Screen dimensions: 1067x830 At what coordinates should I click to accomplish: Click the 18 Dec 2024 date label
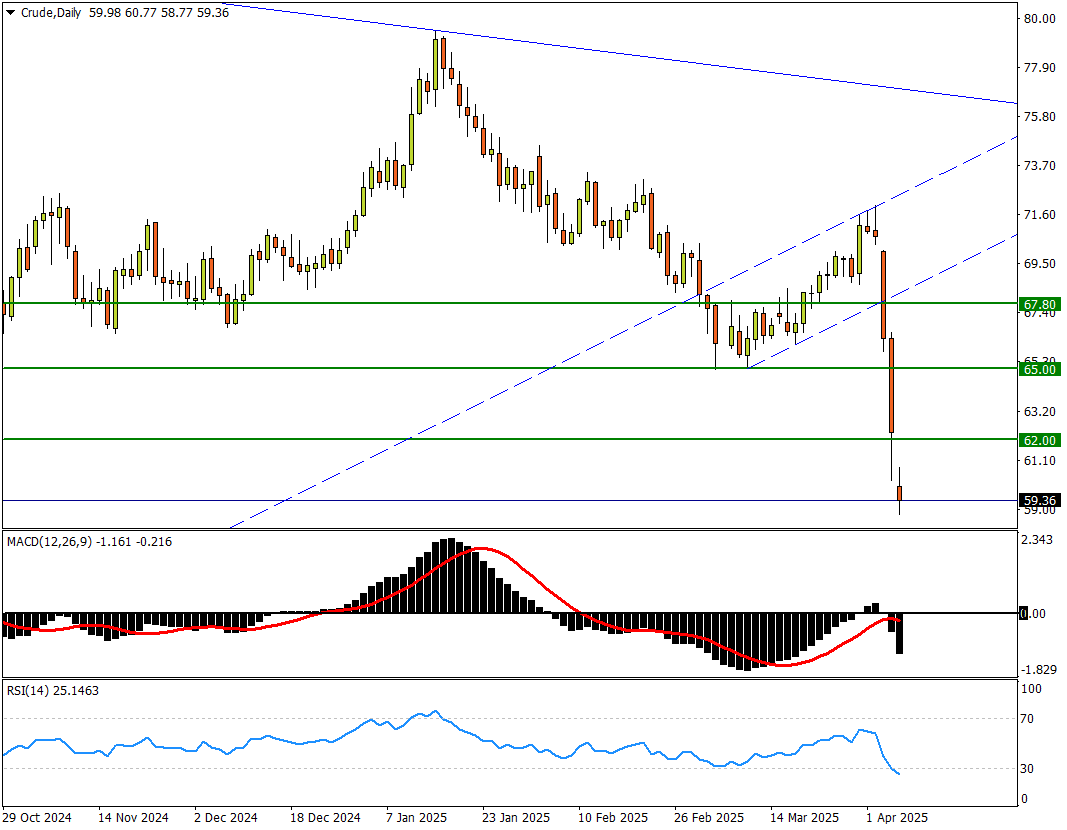pyautogui.click(x=324, y=817)
